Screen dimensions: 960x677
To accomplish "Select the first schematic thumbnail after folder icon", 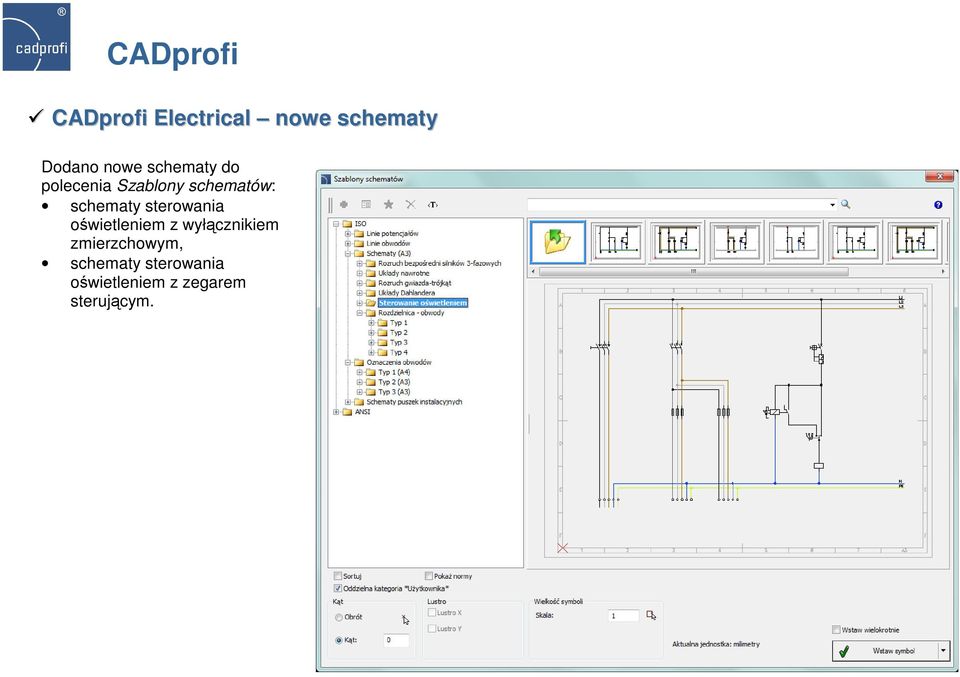I will (617, 242).
